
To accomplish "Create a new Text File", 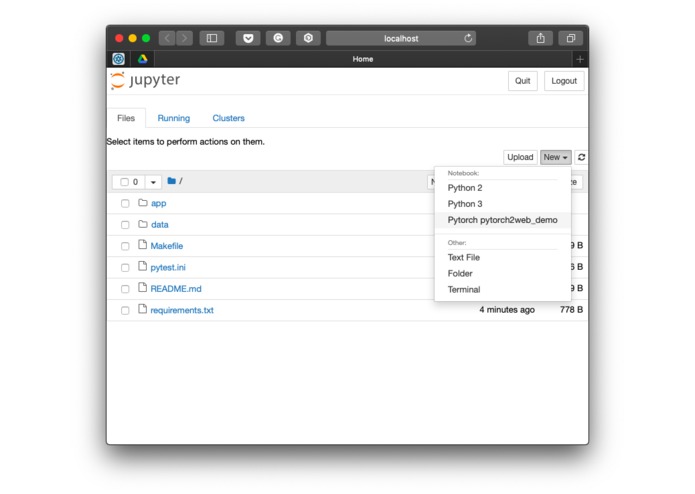I will (503, 257).
